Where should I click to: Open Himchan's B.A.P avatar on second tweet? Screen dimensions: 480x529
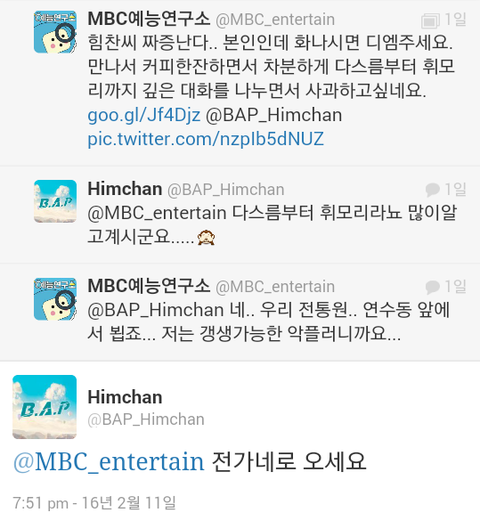[x=55, y=201]
